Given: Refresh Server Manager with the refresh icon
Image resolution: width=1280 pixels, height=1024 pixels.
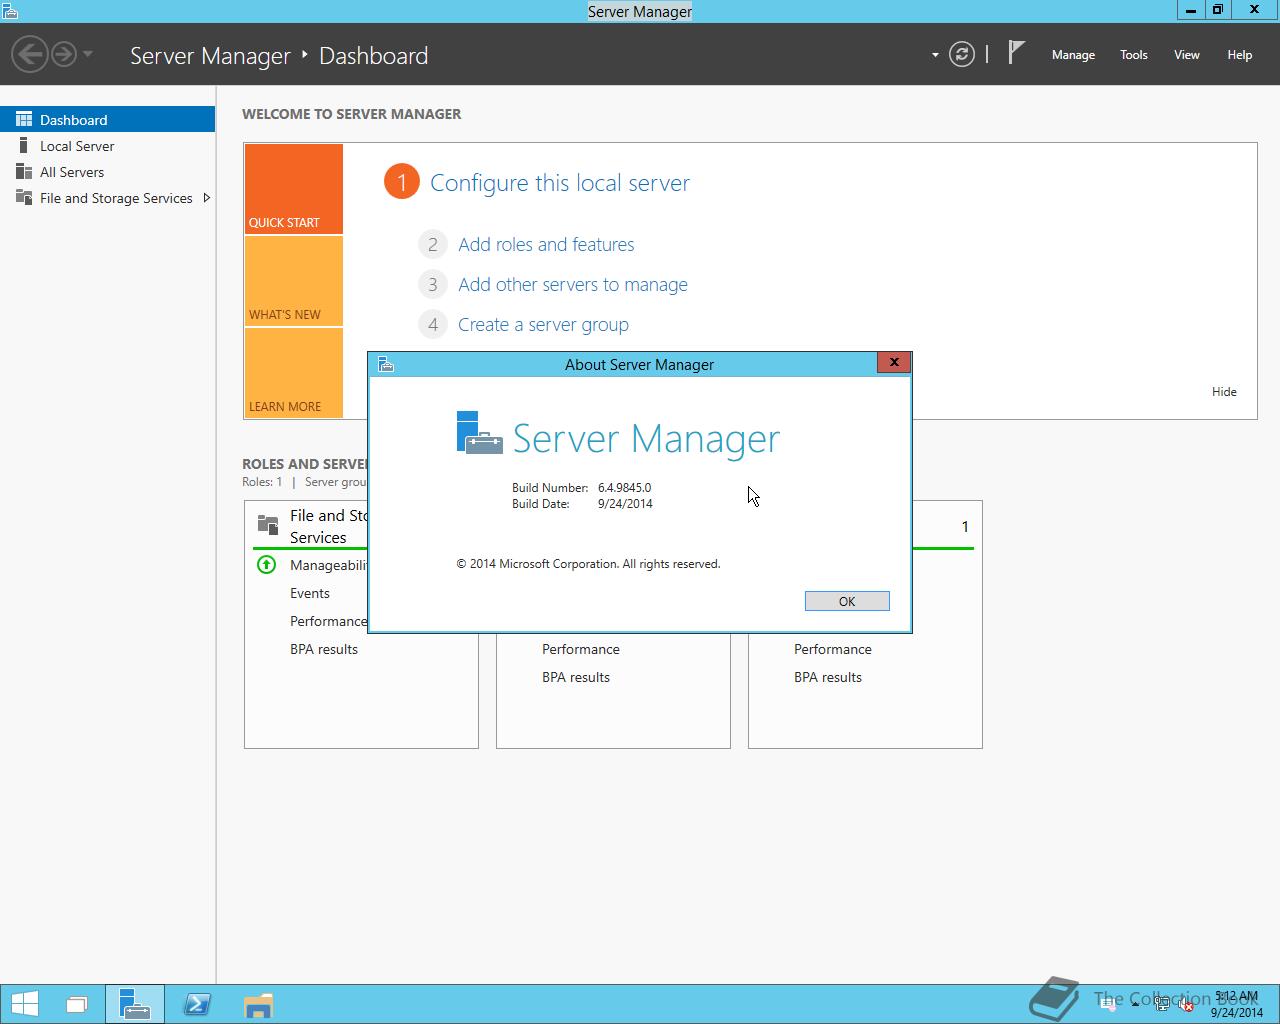Looking at the screenshot, I should [x=962, y=54].
